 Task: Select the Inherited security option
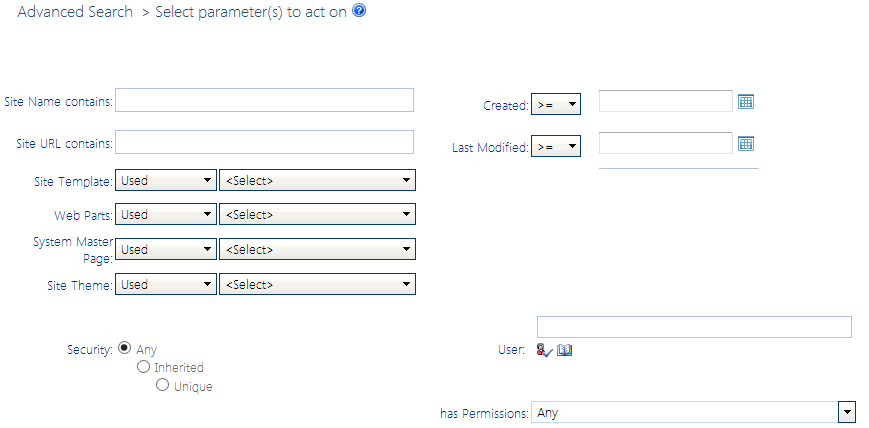click(x=143, y=367)
